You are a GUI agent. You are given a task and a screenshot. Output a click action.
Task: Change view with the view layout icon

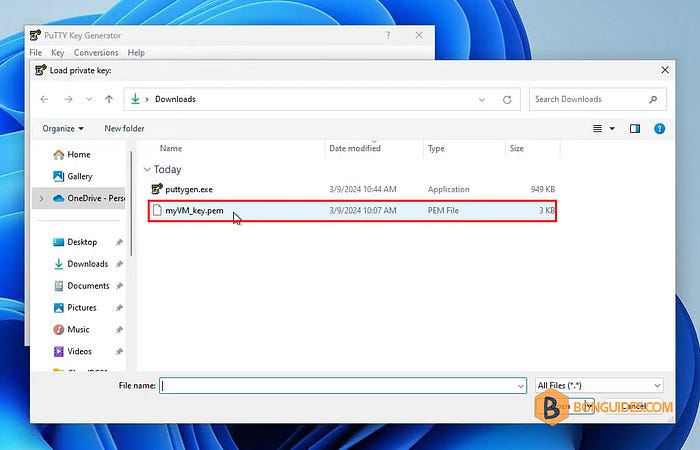point(597,129)
